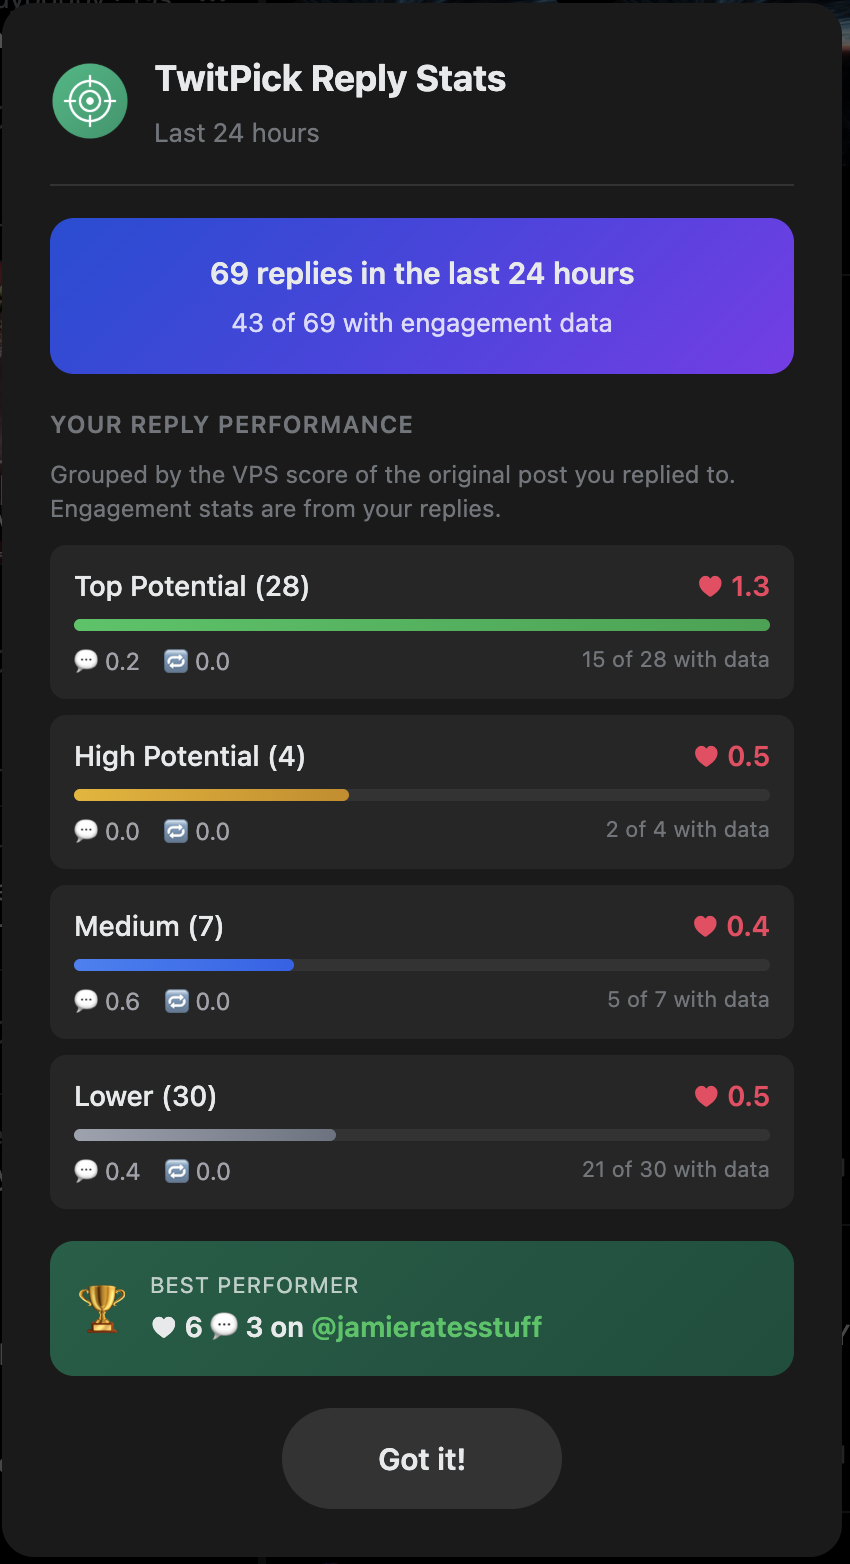Click the yellow High Potential progress bar
This screenshot has height=1564, width=850.
211,796
